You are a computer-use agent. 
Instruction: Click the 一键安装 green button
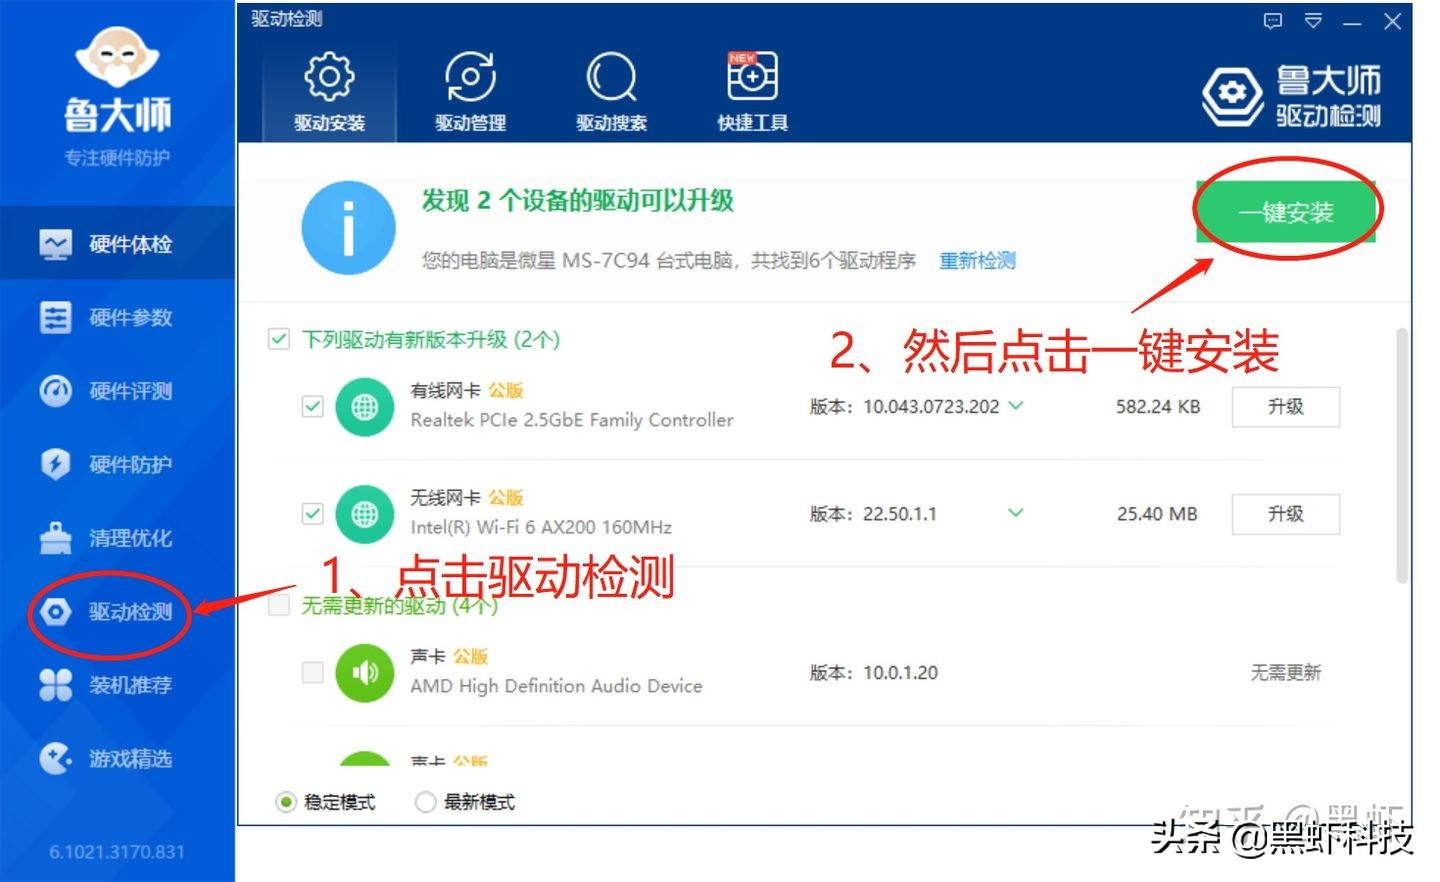coord(1286,211)
